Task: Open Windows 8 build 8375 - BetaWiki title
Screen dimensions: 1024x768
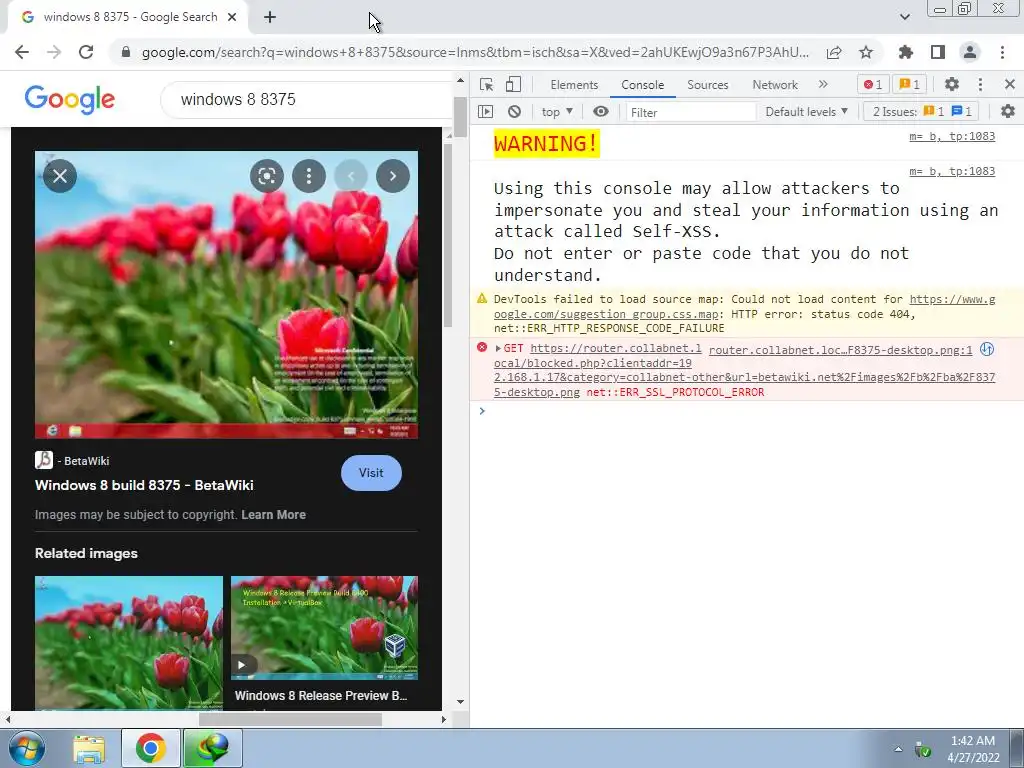Action: coord(144,485)
